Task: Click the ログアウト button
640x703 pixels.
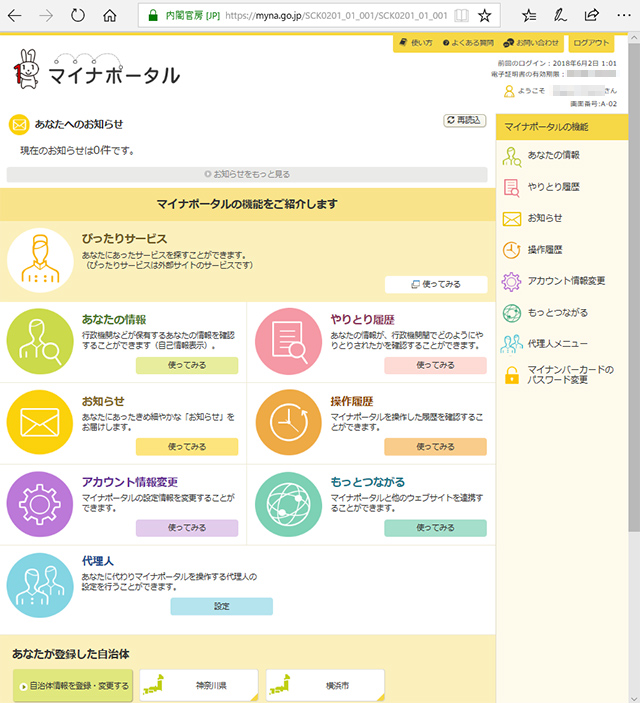Action: tap(591, 43)
